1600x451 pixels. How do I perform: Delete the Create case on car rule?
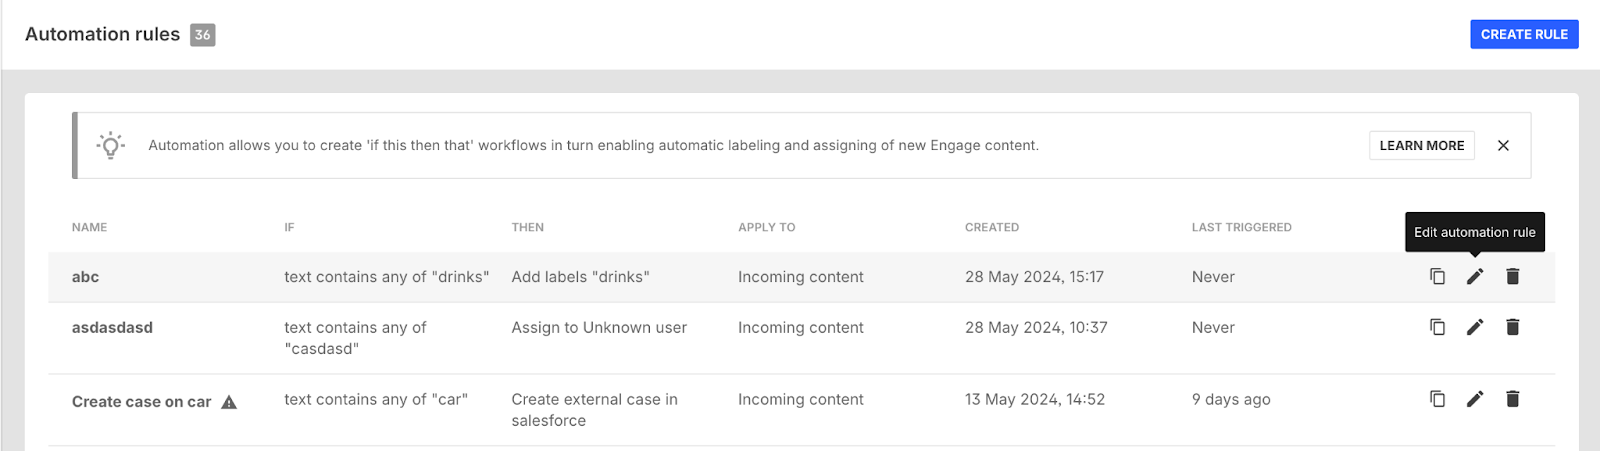point(1513,399)
